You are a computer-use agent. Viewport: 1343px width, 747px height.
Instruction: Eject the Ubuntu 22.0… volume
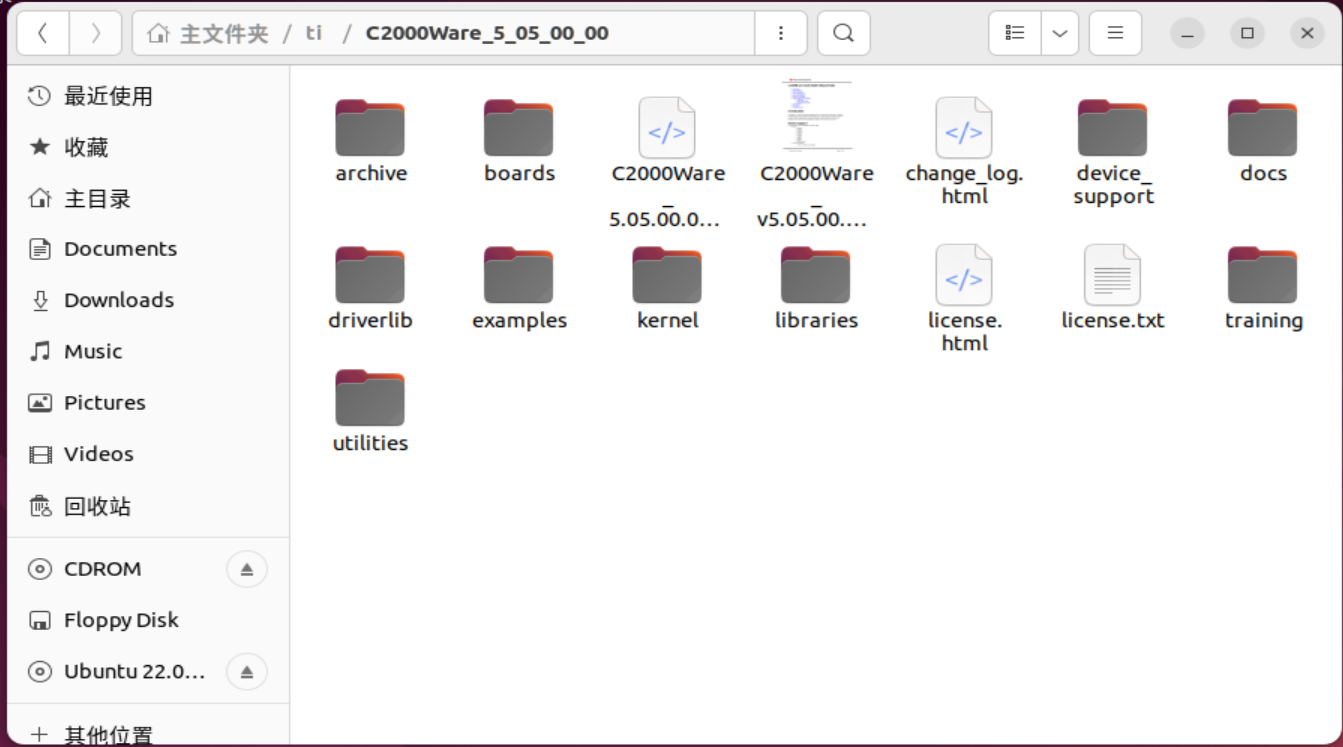[247, 671]
